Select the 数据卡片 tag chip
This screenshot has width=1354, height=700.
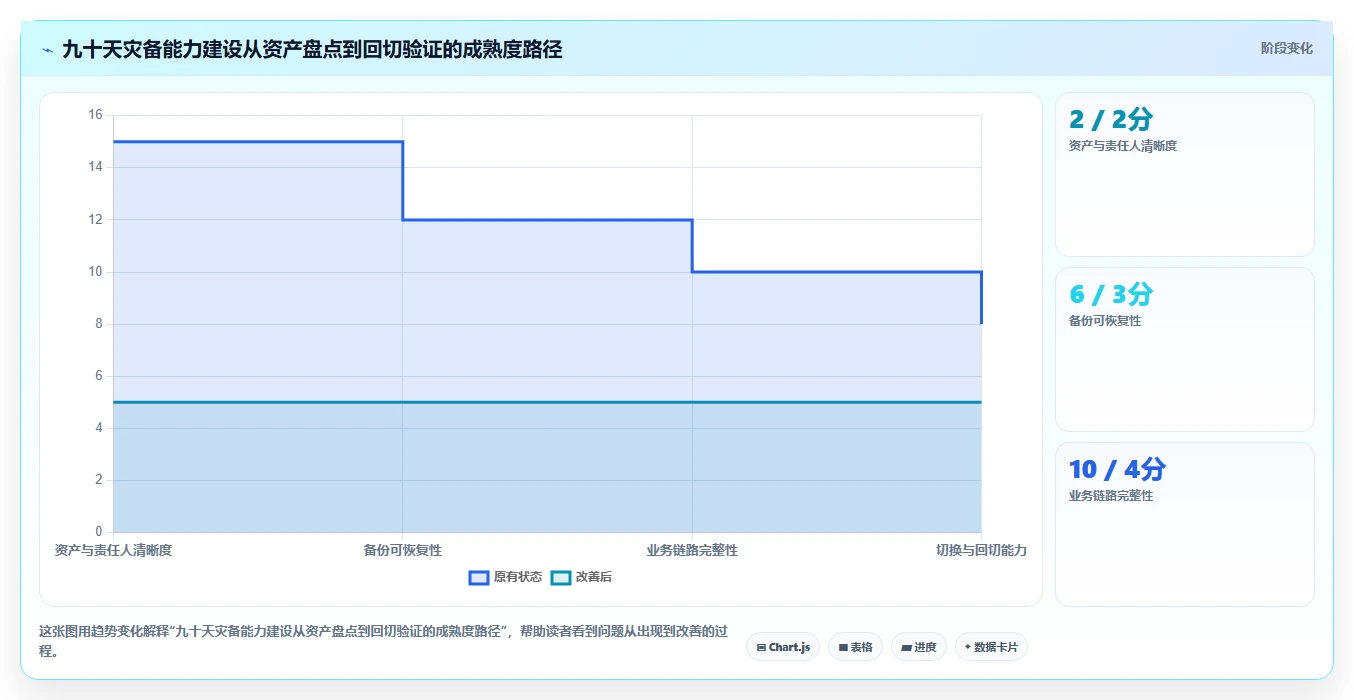tap(991, 647)
